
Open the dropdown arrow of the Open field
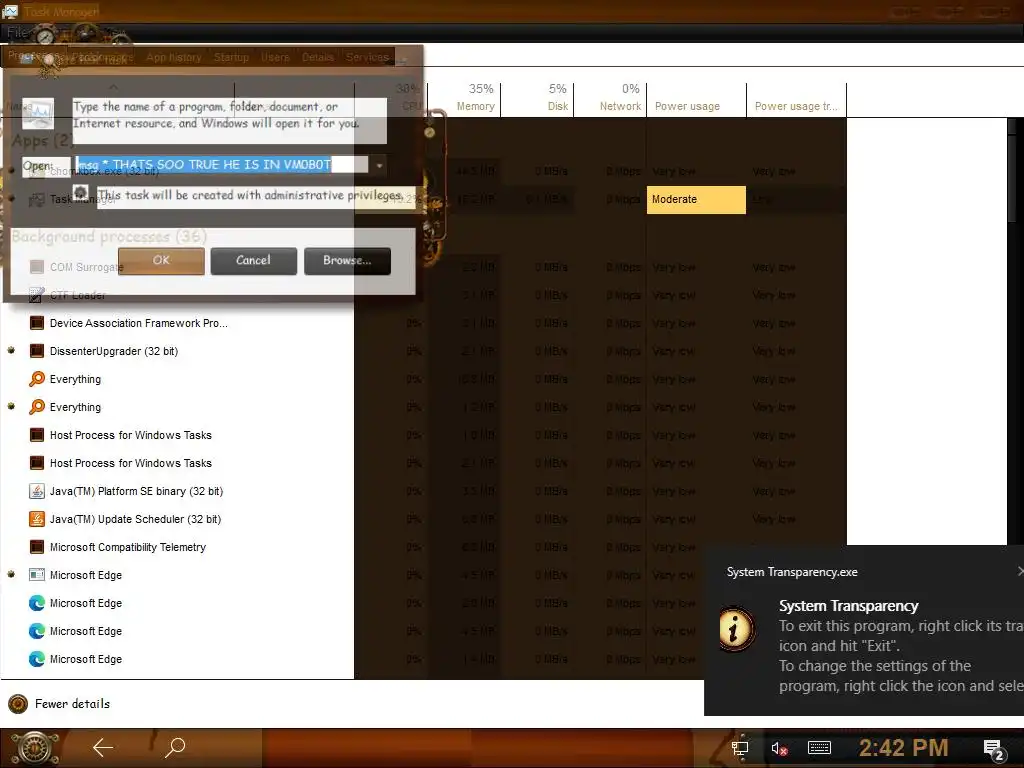pyautogui.click(x=379, y=165)
